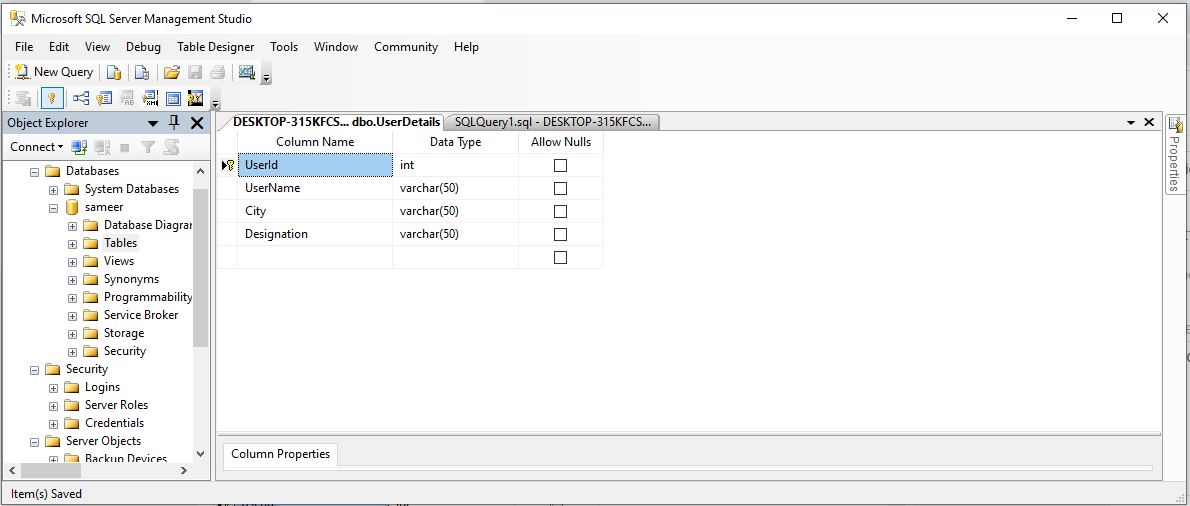This screenshot has width=1190, height=506.
Task: Toggle Allow Nulls checkbox for UserName
Action: tap(560, 188)
